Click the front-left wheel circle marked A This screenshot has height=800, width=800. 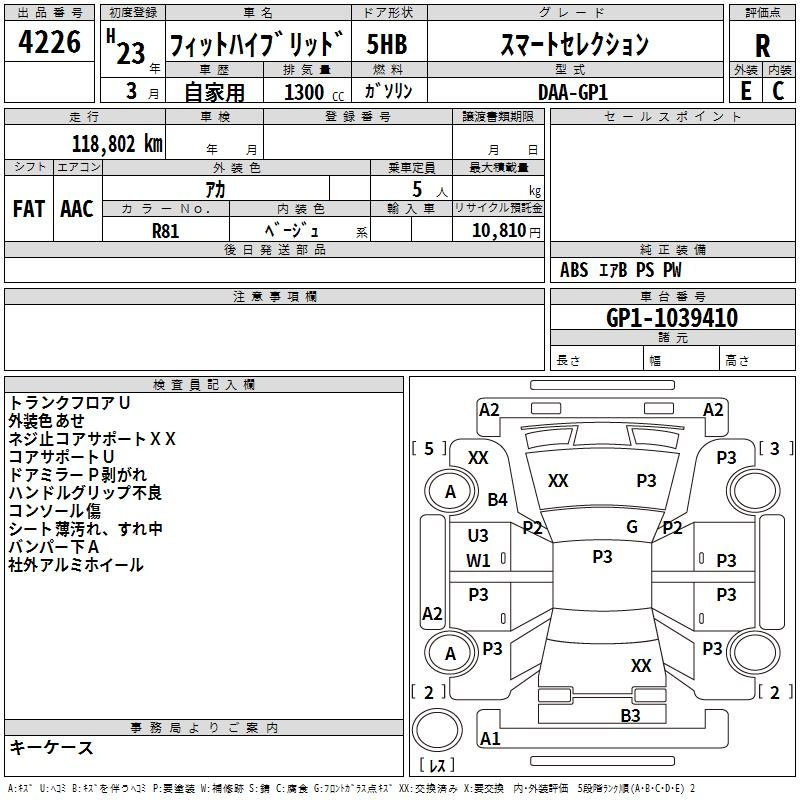(450, 491)
